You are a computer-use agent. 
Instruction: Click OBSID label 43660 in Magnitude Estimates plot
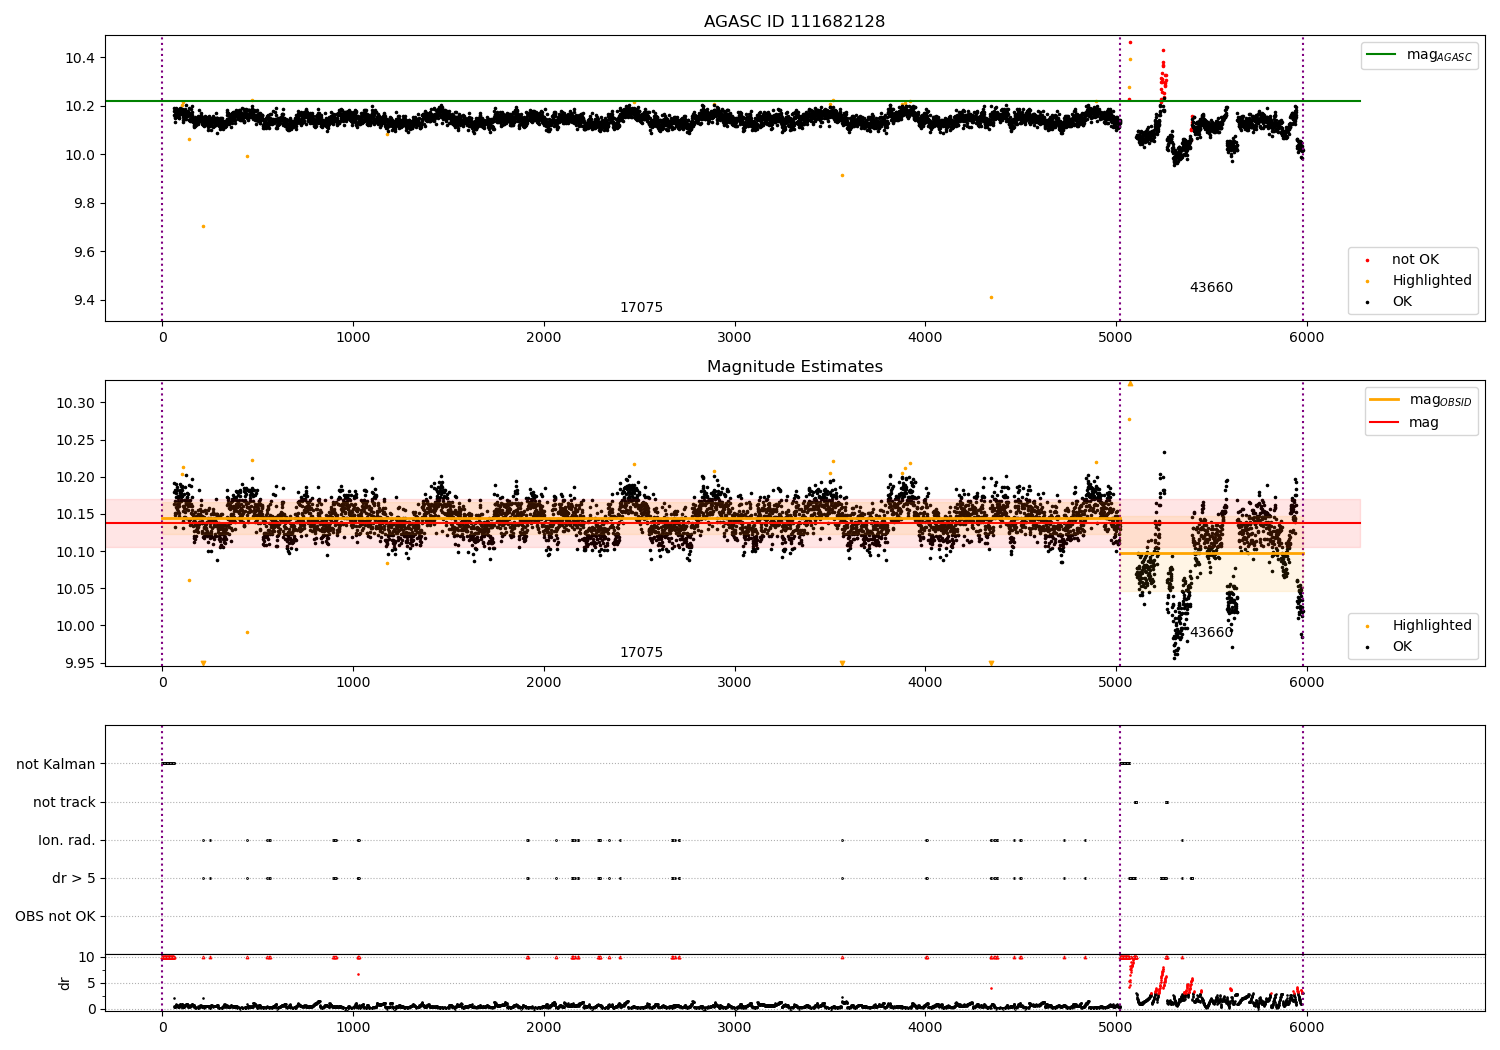1211,633
